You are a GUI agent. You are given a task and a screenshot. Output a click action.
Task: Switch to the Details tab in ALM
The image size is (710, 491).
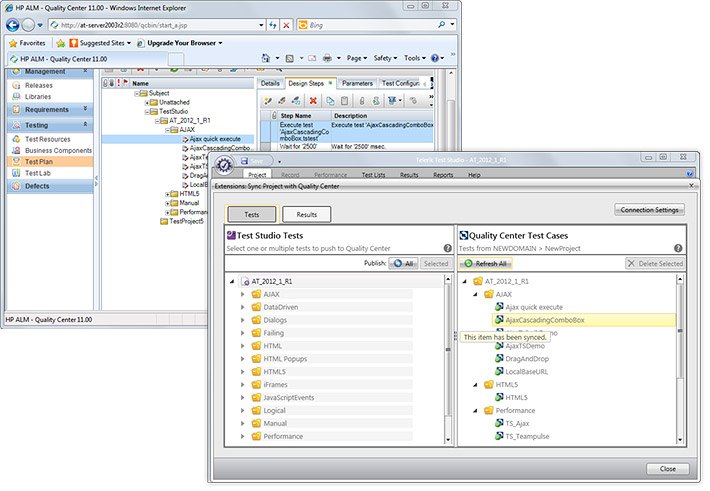coord(270,83)
